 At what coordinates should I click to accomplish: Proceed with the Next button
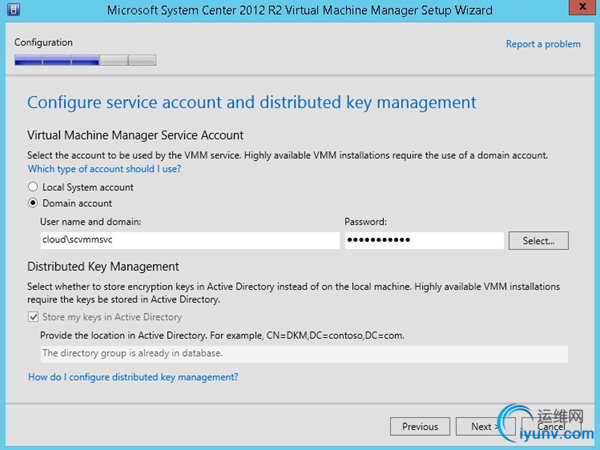pyautogui.click(x=480, y=426)
